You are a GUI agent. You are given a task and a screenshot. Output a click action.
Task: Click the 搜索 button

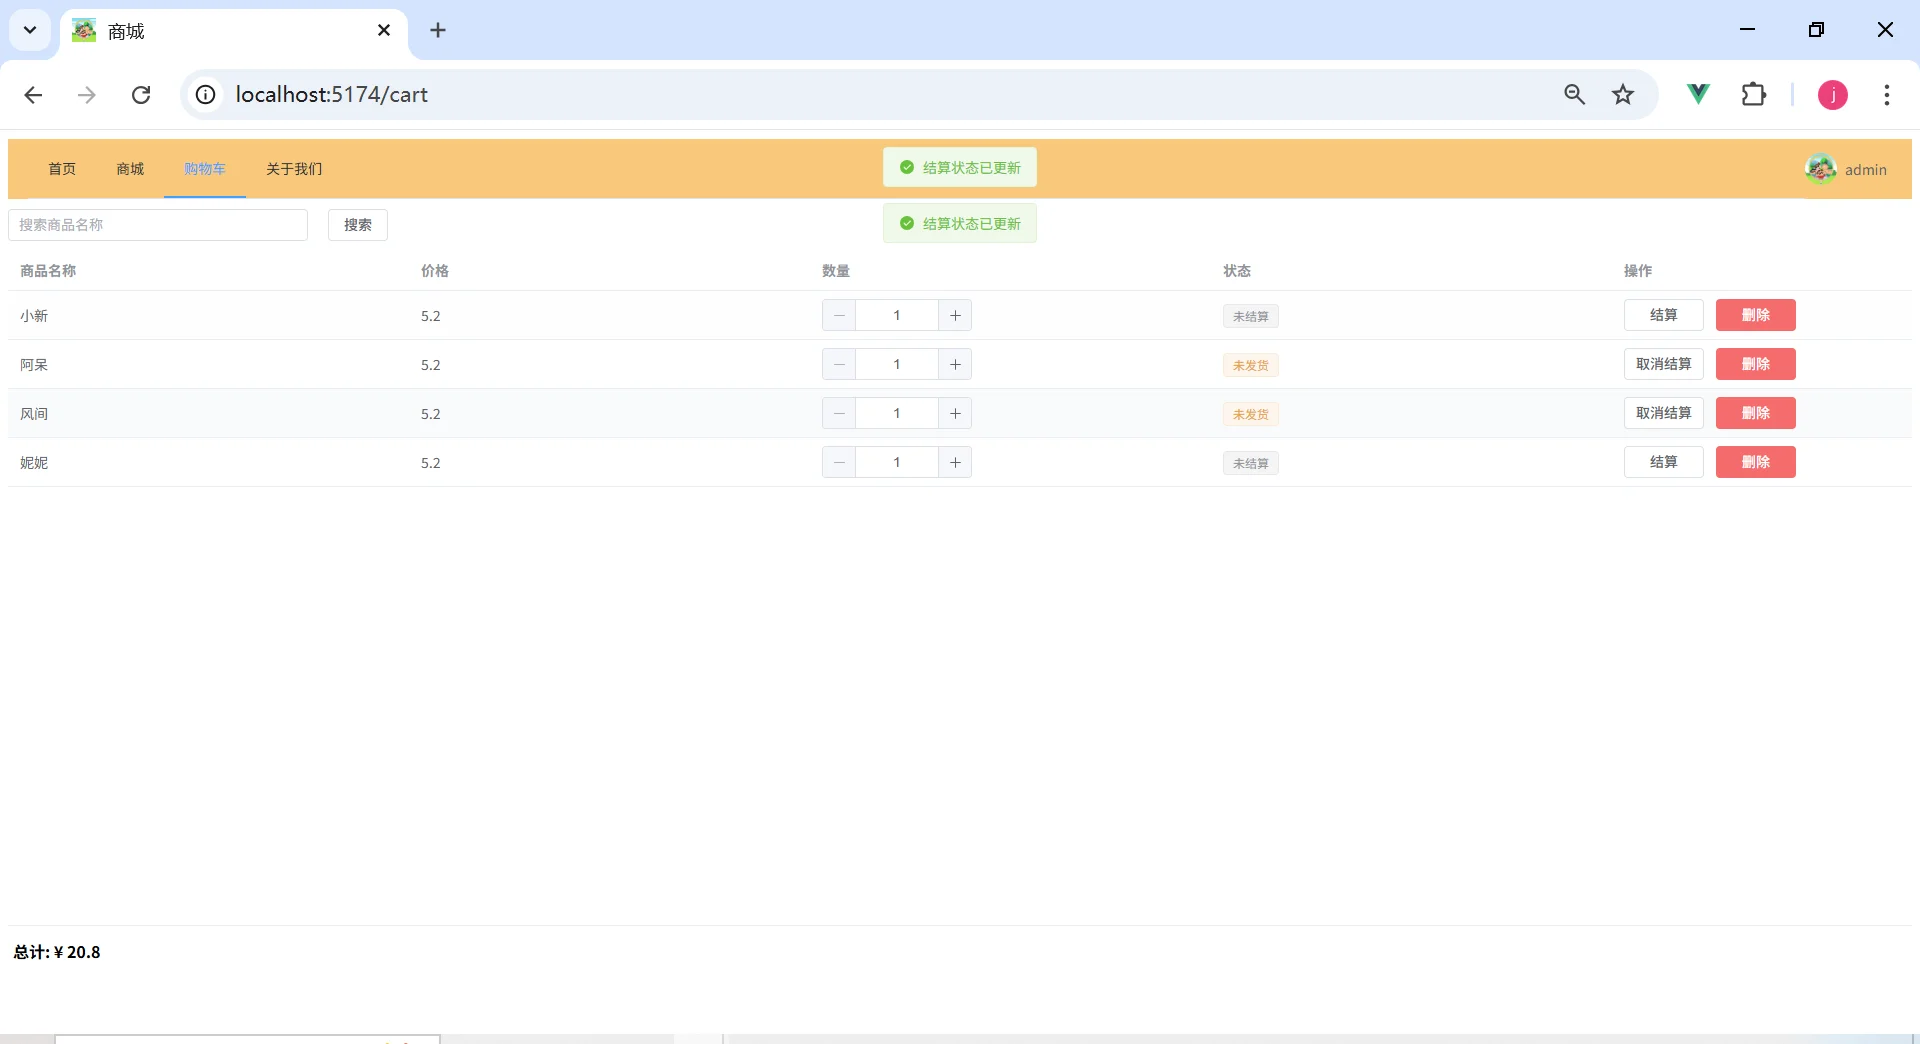[x=358, y=225]
